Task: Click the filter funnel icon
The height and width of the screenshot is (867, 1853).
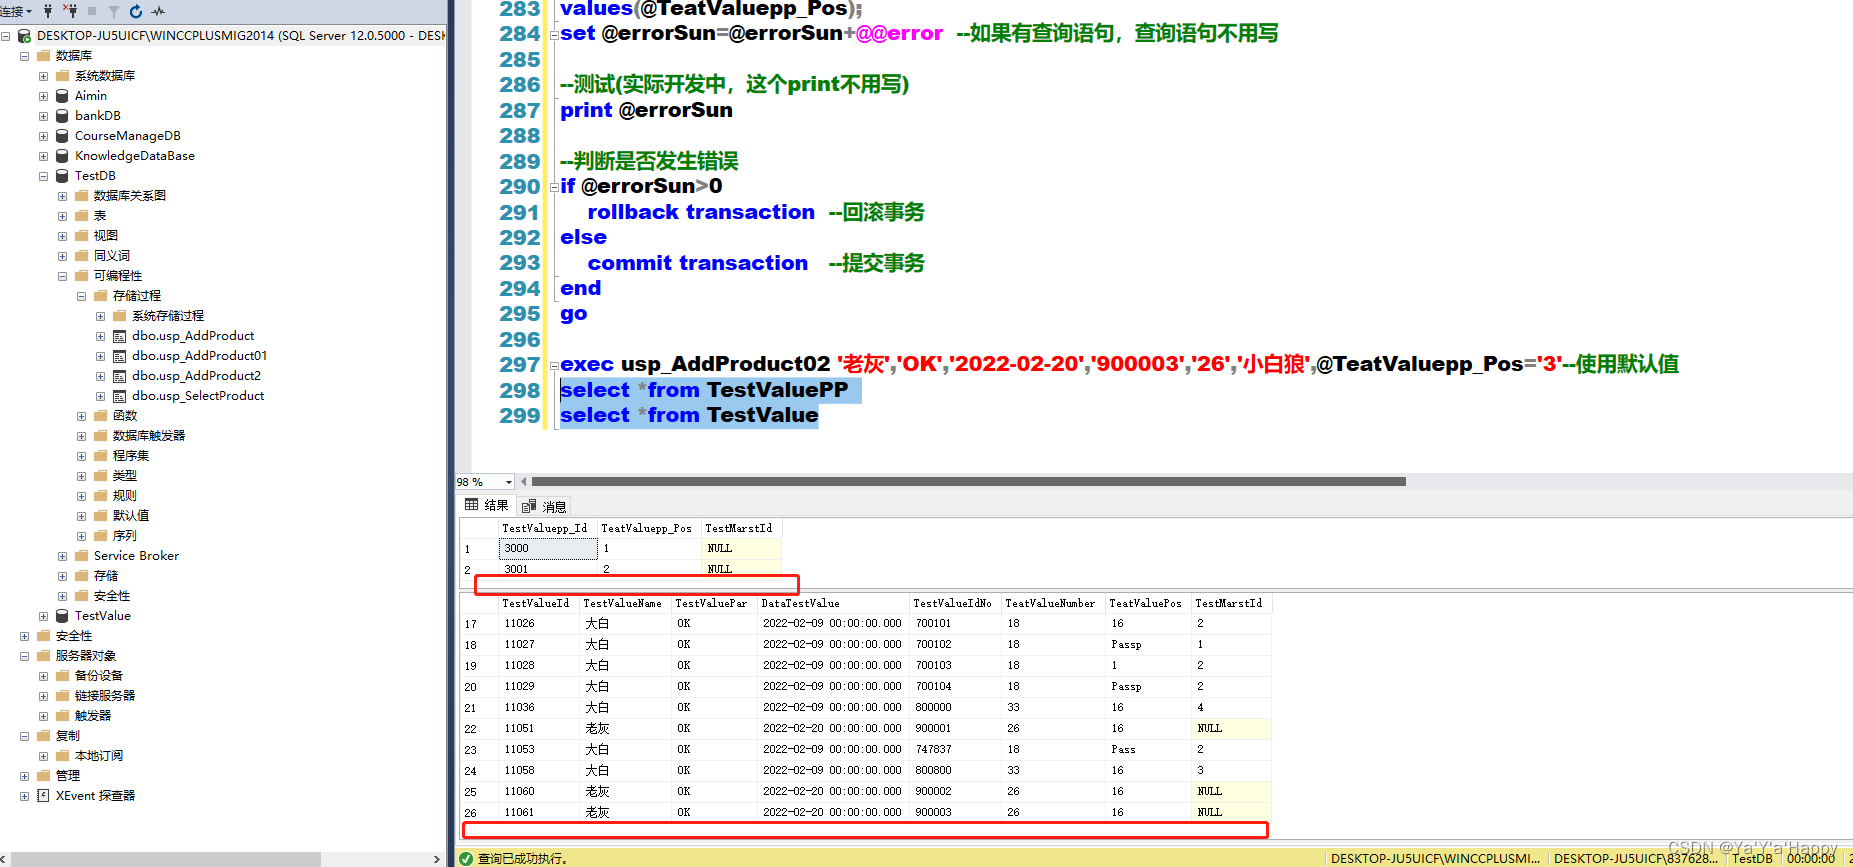Action: [113, 12]
